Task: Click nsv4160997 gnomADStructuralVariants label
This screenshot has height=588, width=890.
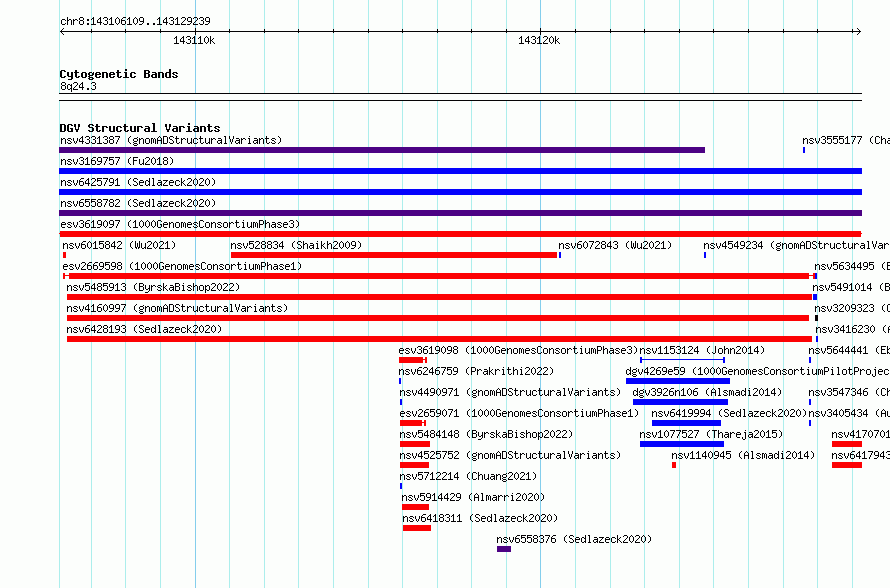Action: pos(177,308)
